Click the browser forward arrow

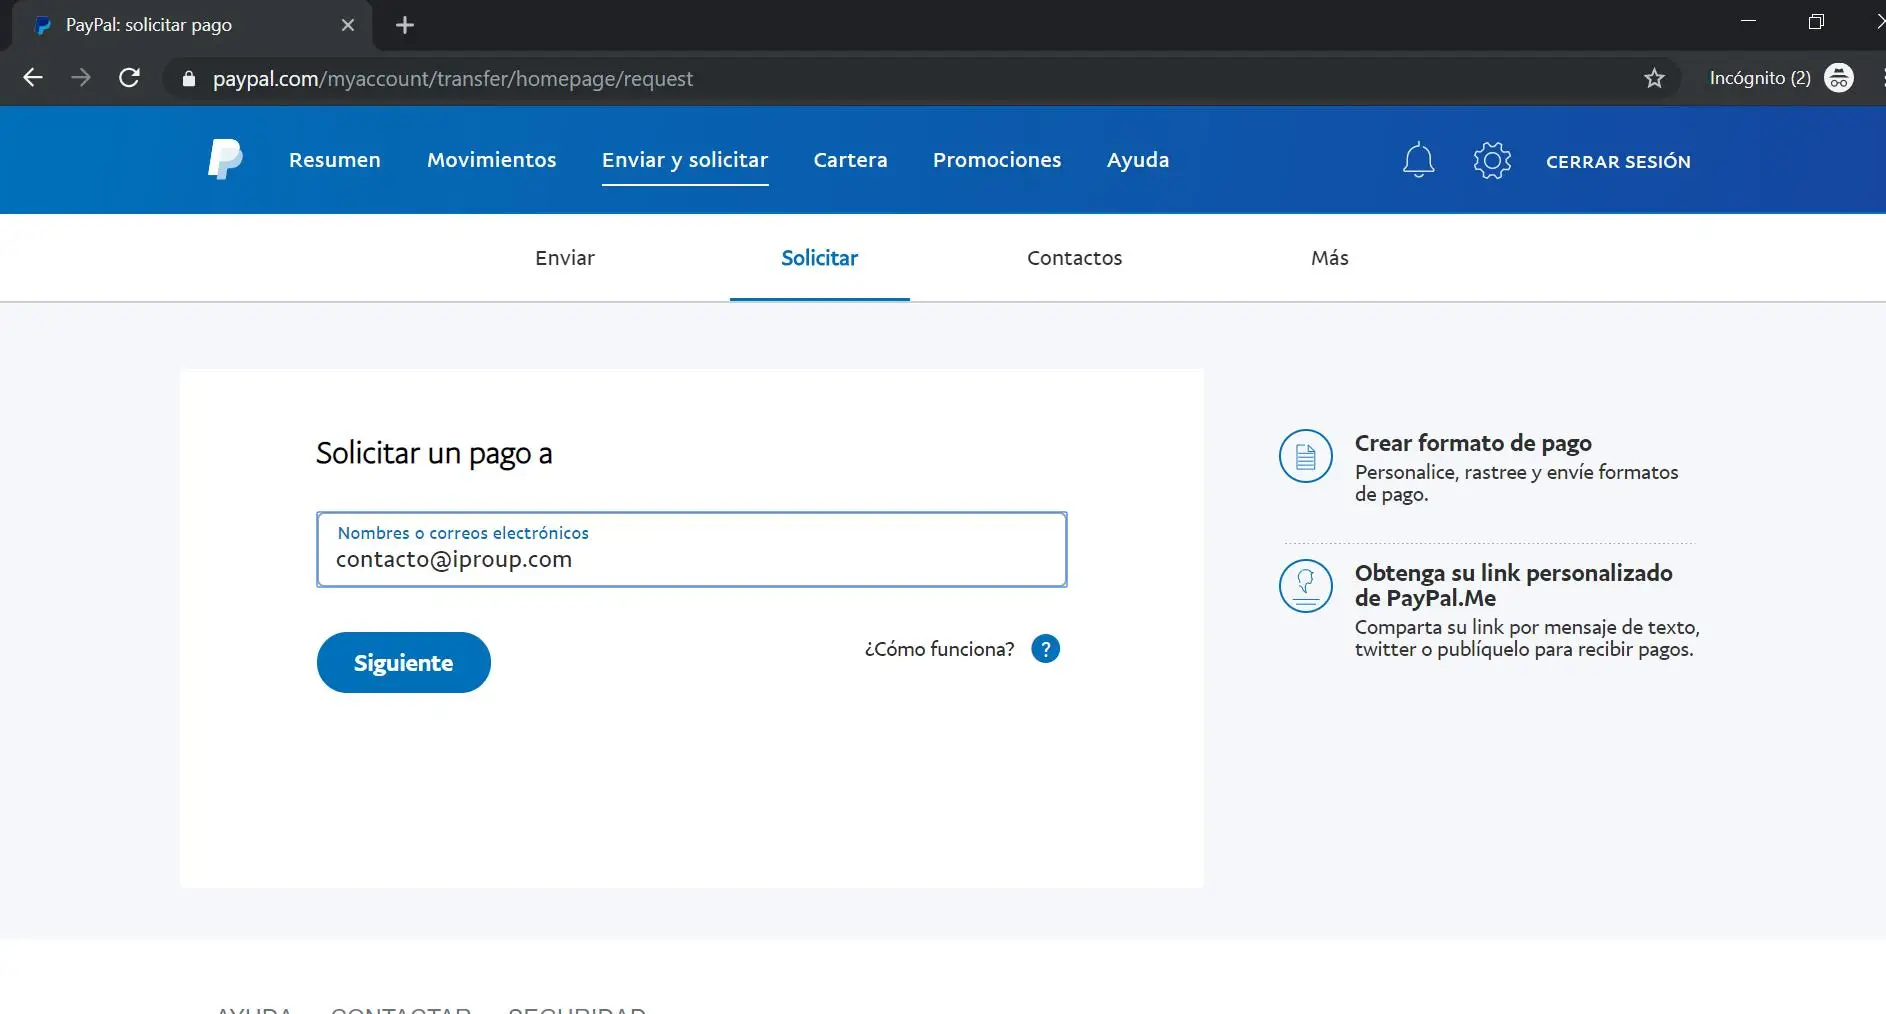81,78
